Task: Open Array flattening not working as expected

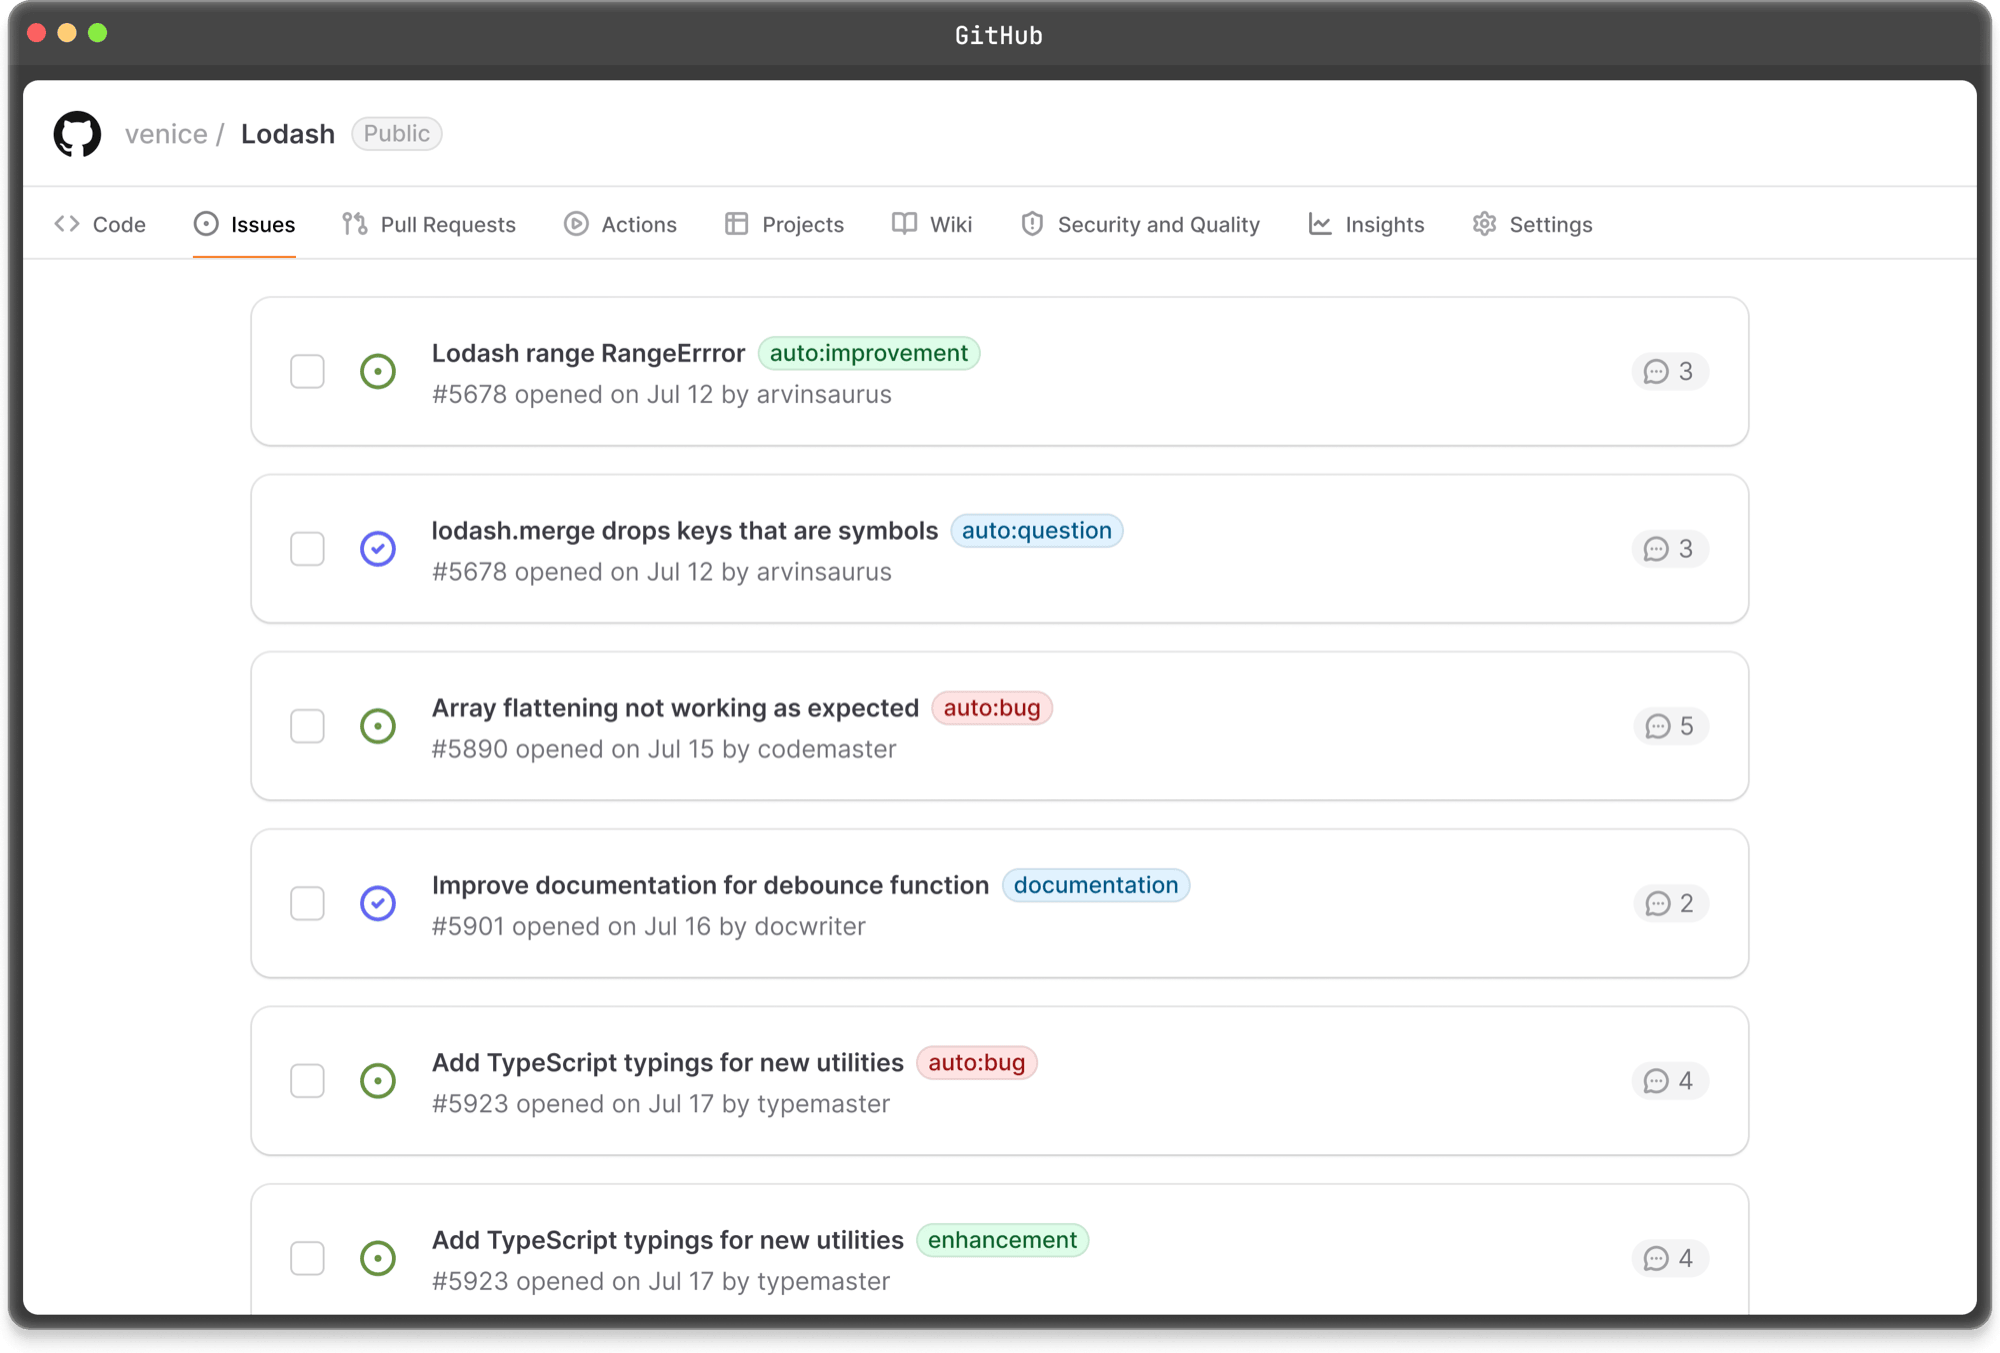Action: tap(675, 708)
